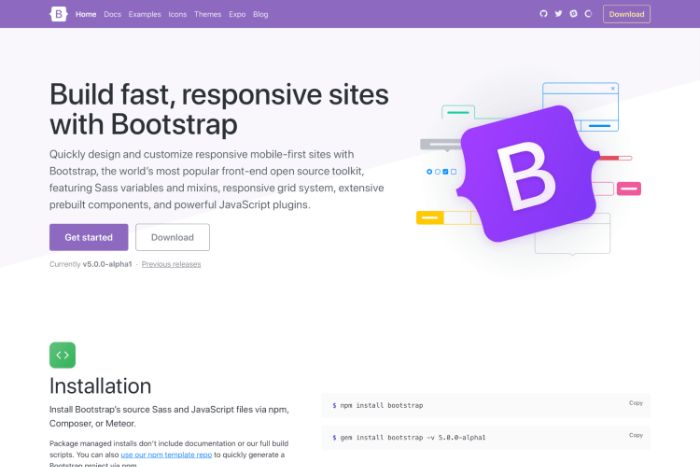Open the Blog nav link
700x467 pixels.
click(261, 15)
